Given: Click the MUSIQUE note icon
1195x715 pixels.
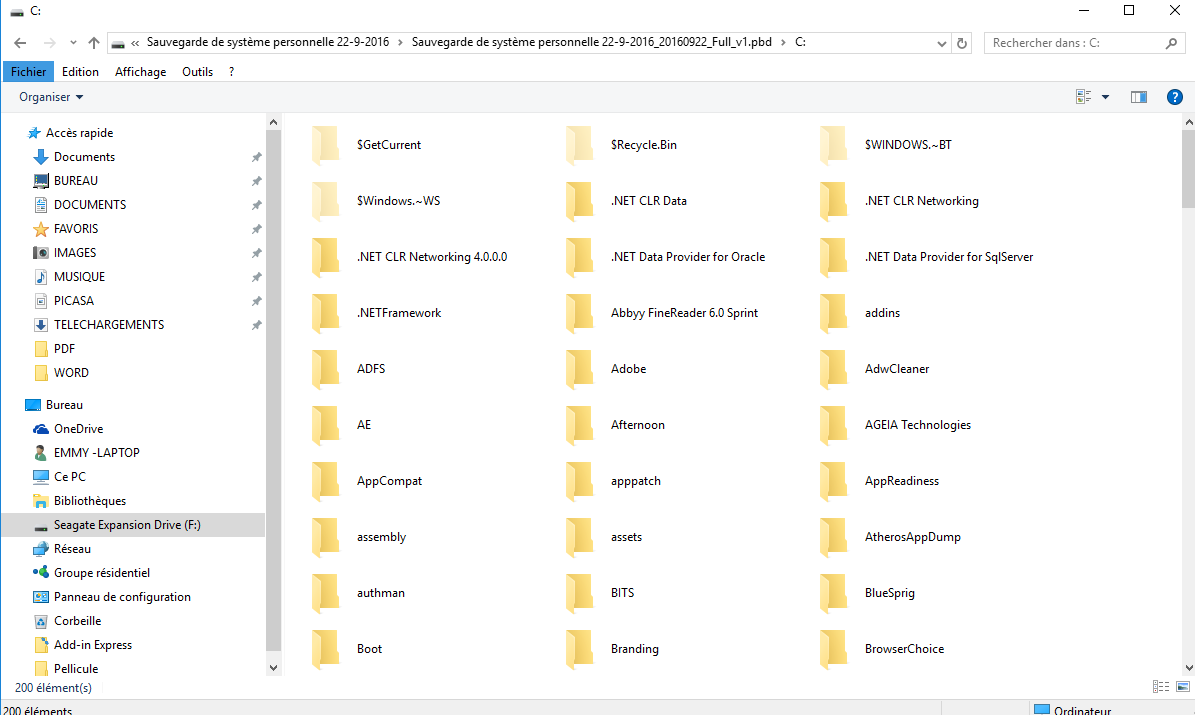Looking at the screenshot, I should [x=41, y=277].
